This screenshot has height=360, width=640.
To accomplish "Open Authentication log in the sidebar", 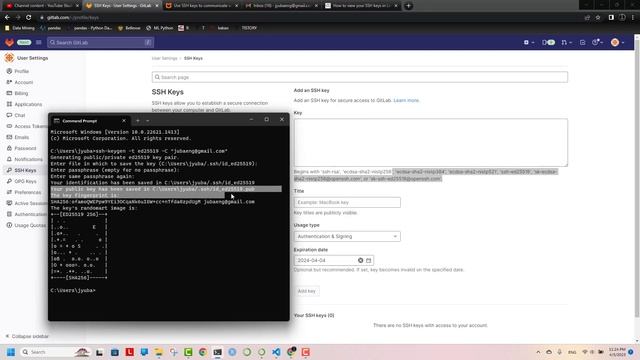I will point(31,215).
